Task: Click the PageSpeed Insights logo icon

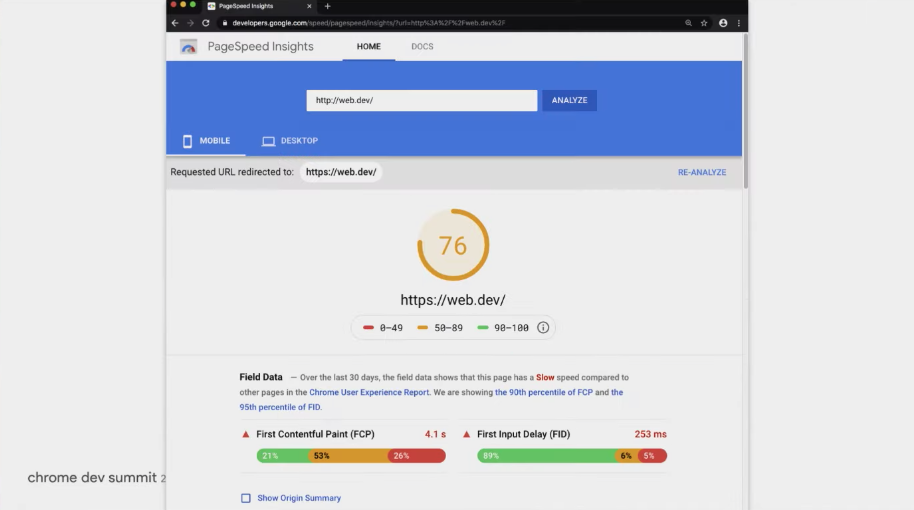Action: coord(188,47)
